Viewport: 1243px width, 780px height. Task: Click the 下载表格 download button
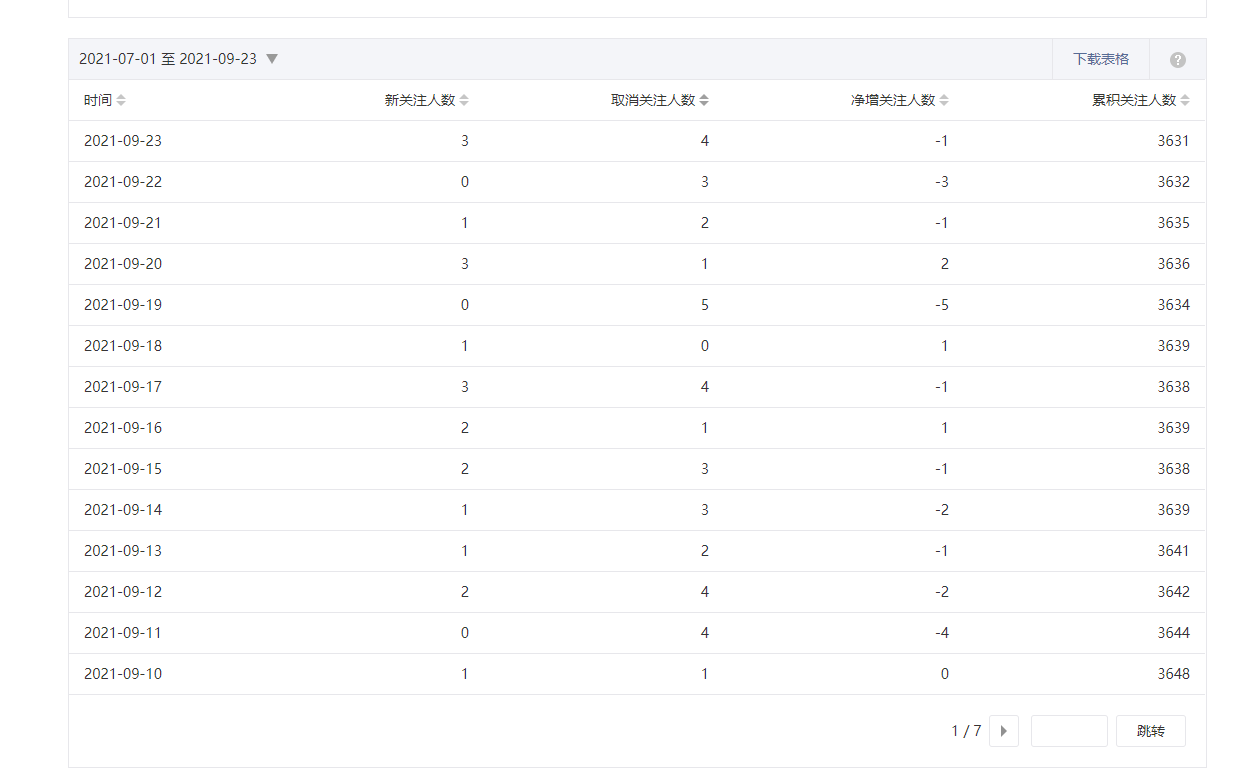coord(1100,59)
